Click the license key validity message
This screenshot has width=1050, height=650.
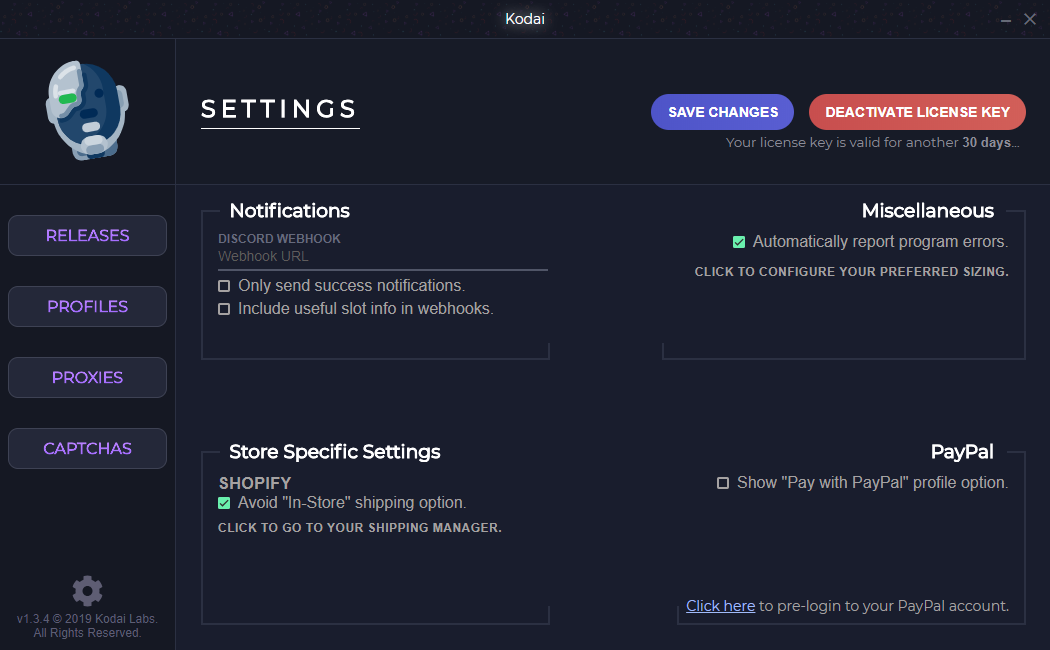(x=873, y=143)
